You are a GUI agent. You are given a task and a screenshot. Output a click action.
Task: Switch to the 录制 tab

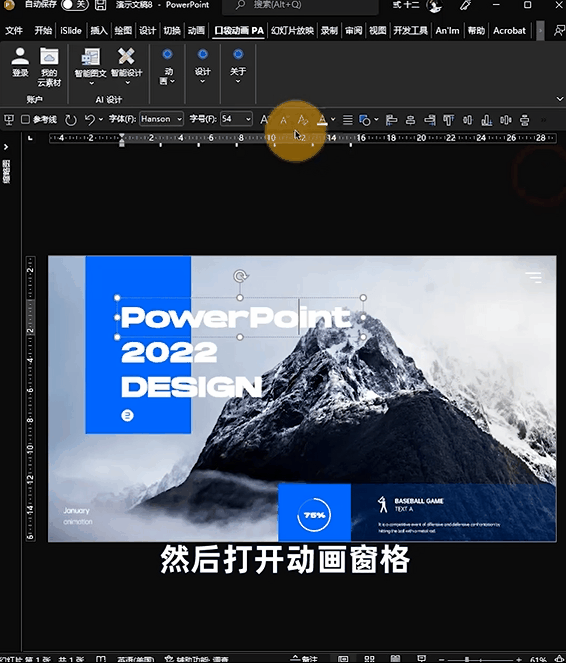click(329, 30)
